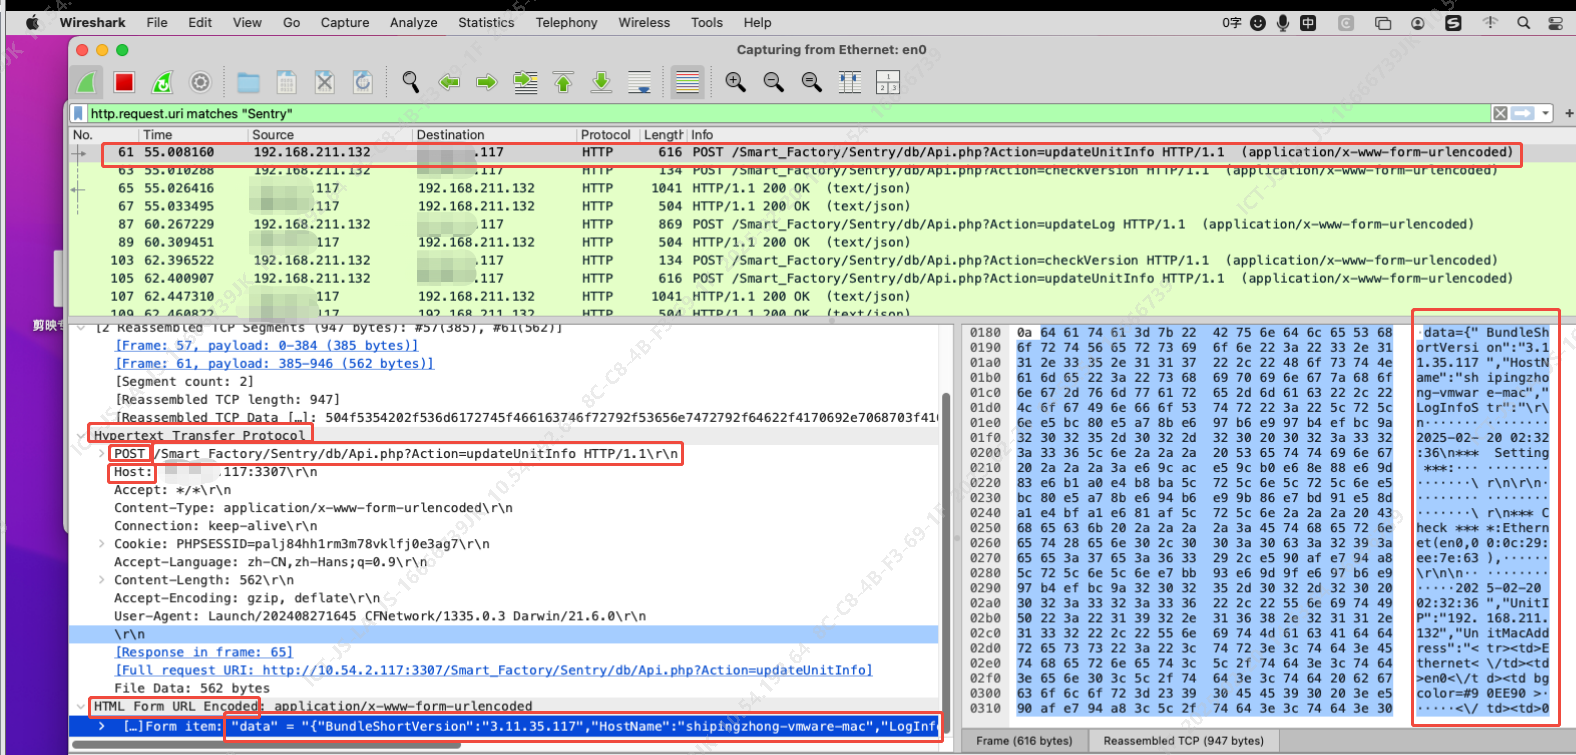Screen dimensions: 1576x755
Task: Select the User-Agent header line
Action: 380,616
